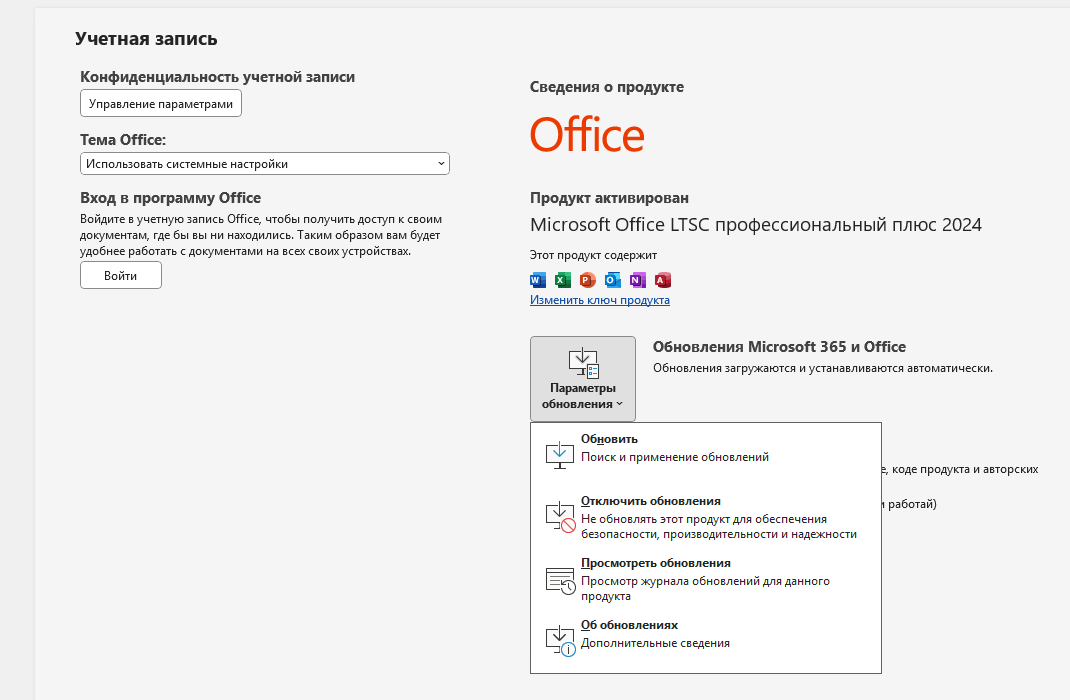Click the OneNote app icon
1070x700 pixels.
point(638,280)
